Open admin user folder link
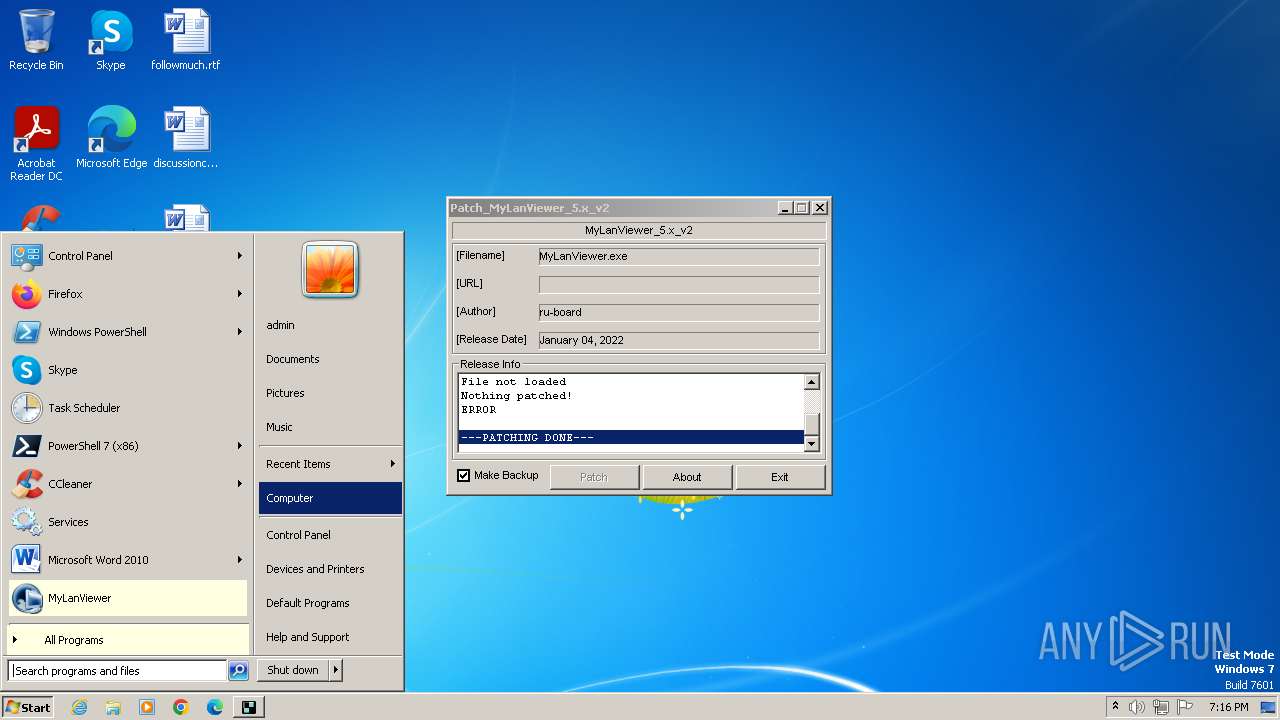 (330, 325)
